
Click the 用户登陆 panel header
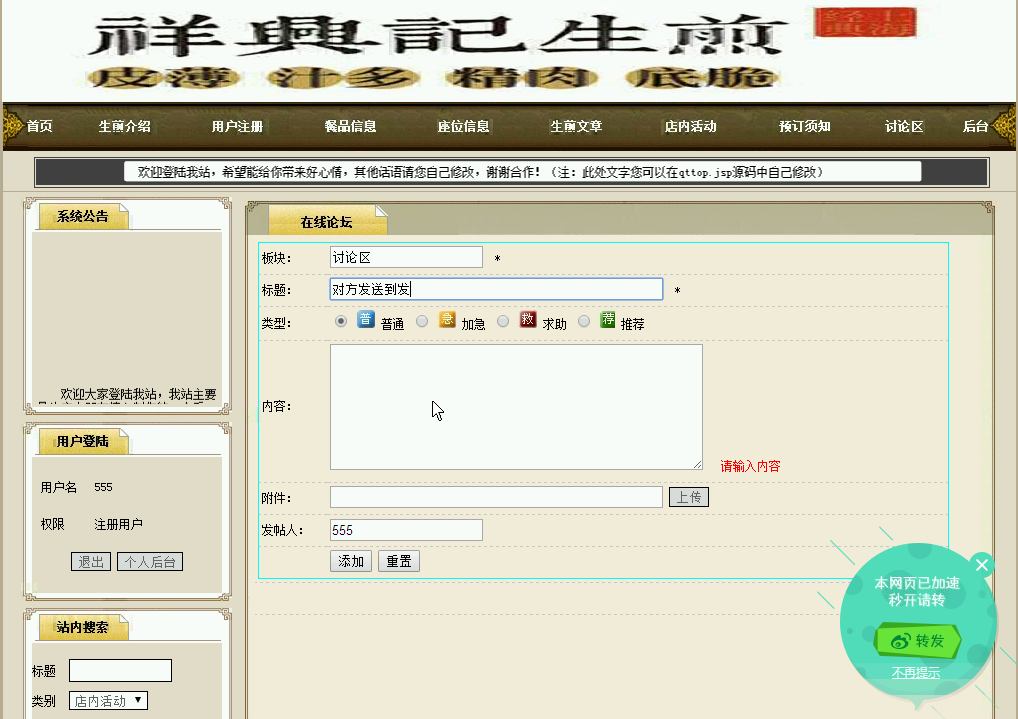[82, 442]
